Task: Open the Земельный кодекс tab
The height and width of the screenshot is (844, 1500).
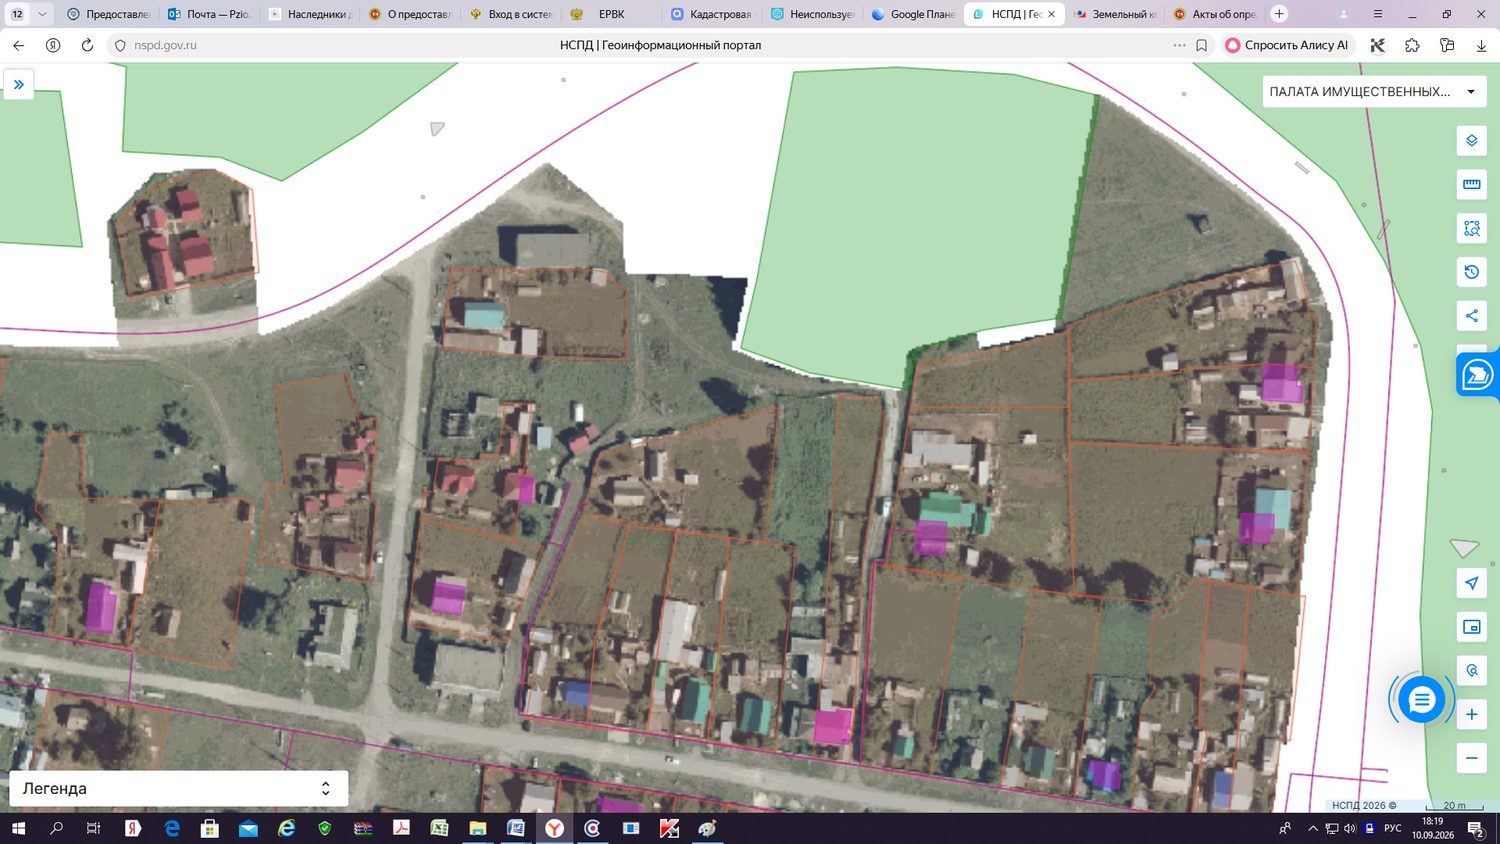Action: pos(1115,14)
